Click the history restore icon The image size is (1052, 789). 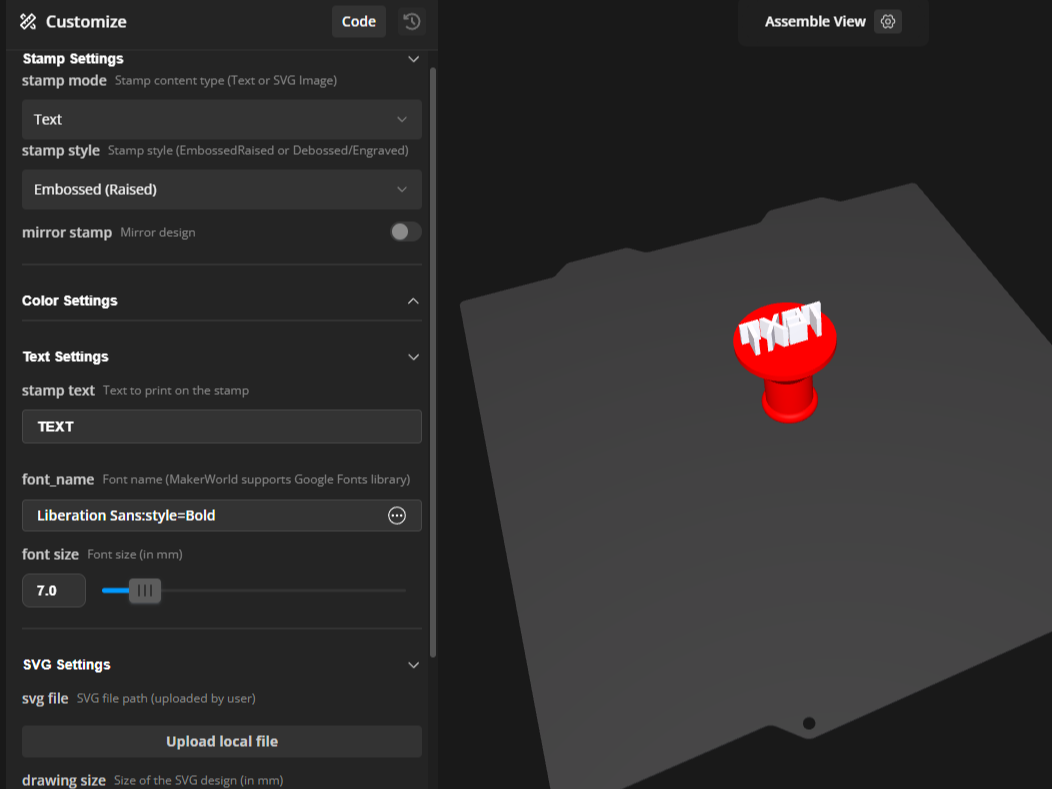pos(411,21)
